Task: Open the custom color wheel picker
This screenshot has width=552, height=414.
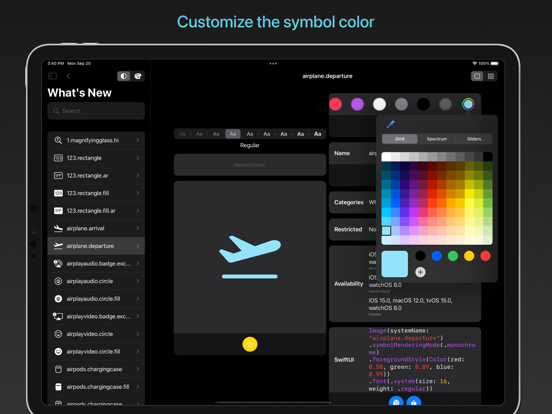Action: tap(468, 104)
